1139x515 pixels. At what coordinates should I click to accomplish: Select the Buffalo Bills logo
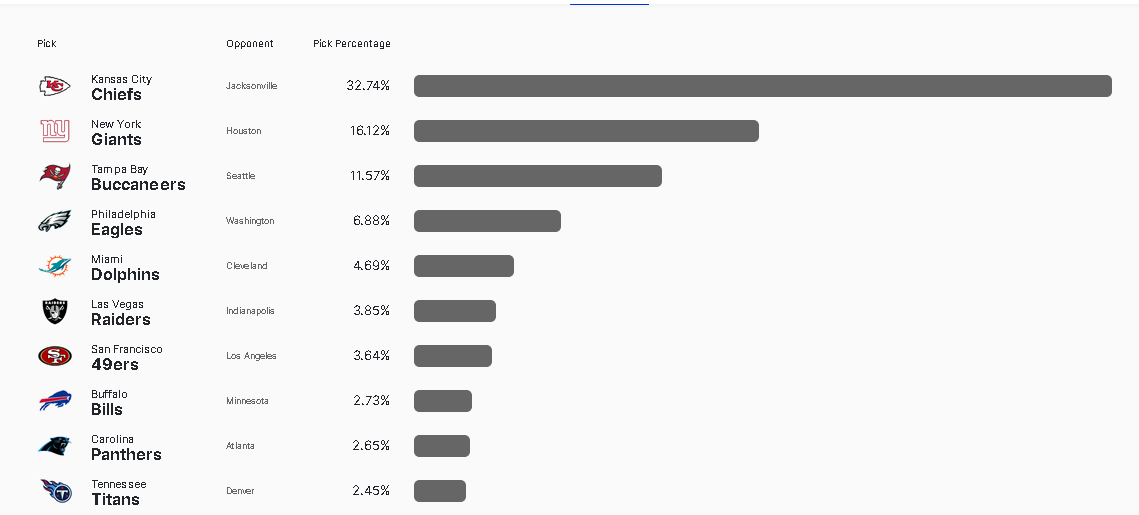coord(55,401)
